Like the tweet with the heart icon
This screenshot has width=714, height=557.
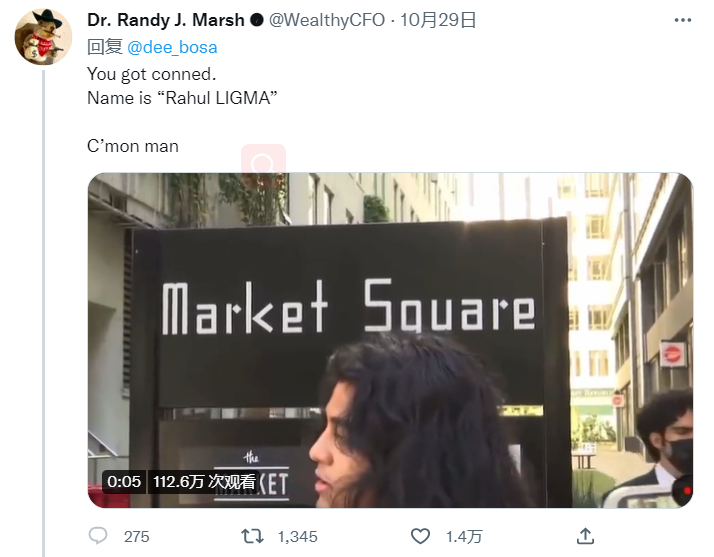pyautogui.click(x=420, y=536)
